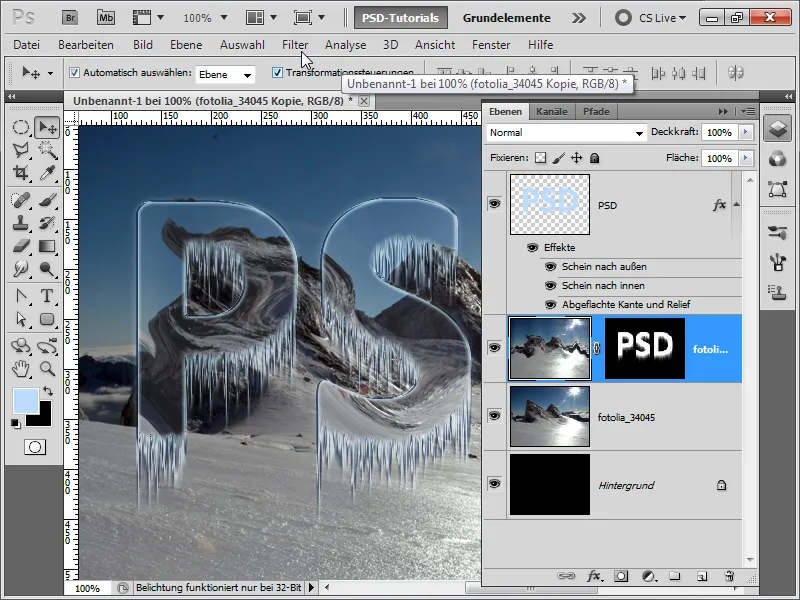Select the Zoom magnifier tool in toolbox

47,368
